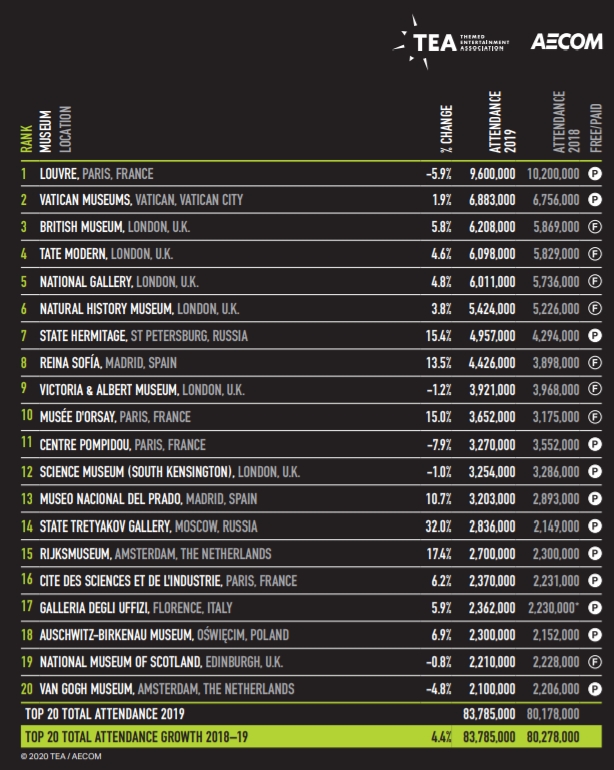Click National Museum of Scotland's free badge
Viewport: 614px width, 770px height.
pyautogui.click(x=595, y=662)
